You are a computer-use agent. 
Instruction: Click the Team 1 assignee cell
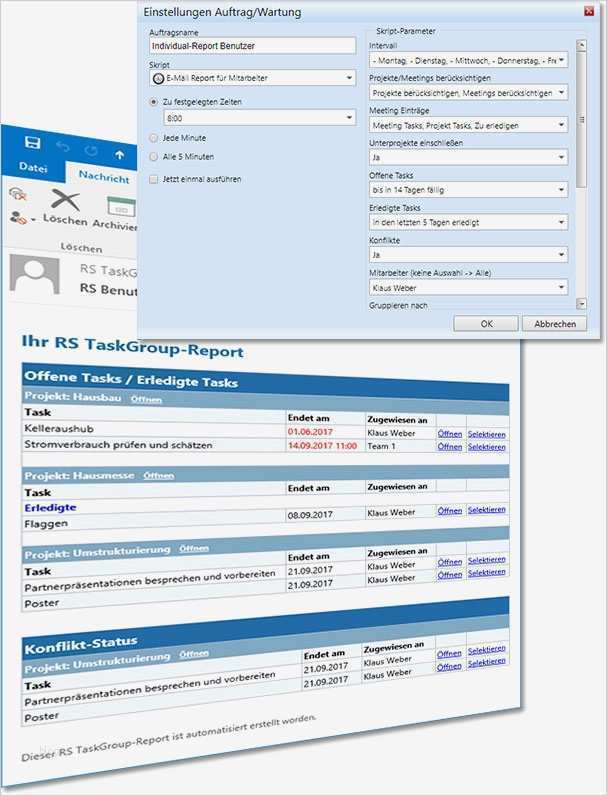(382, 446)
